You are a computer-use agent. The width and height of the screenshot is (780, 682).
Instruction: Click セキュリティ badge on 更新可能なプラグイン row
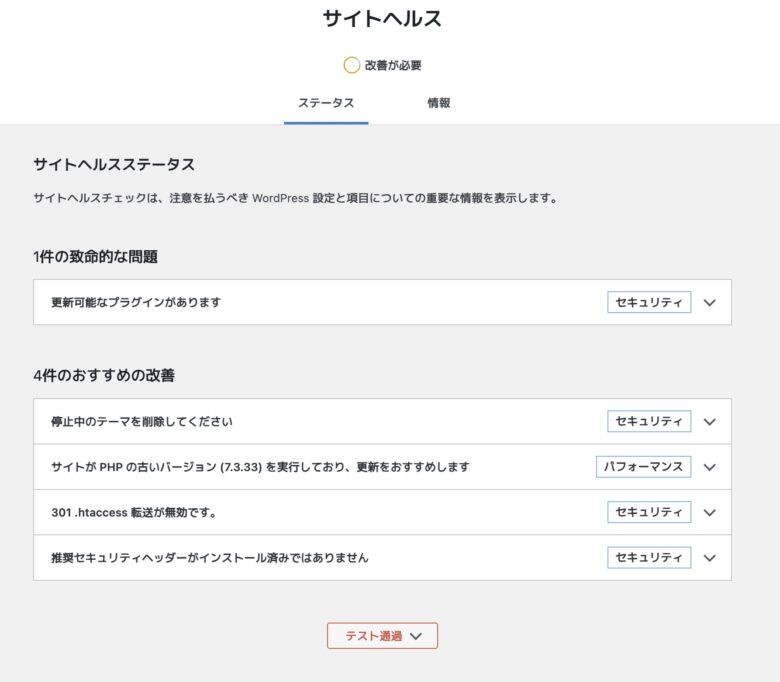tap(649, 302)
